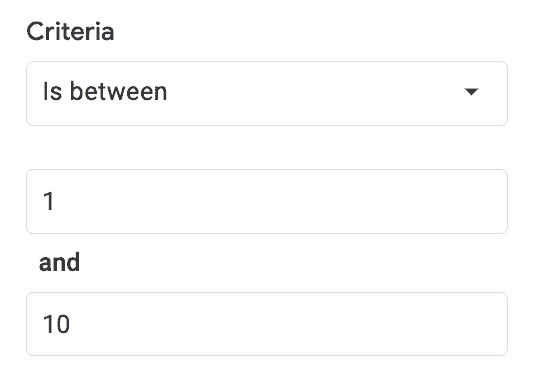Click the 'and' label between fields

click(x=59, y=262)
